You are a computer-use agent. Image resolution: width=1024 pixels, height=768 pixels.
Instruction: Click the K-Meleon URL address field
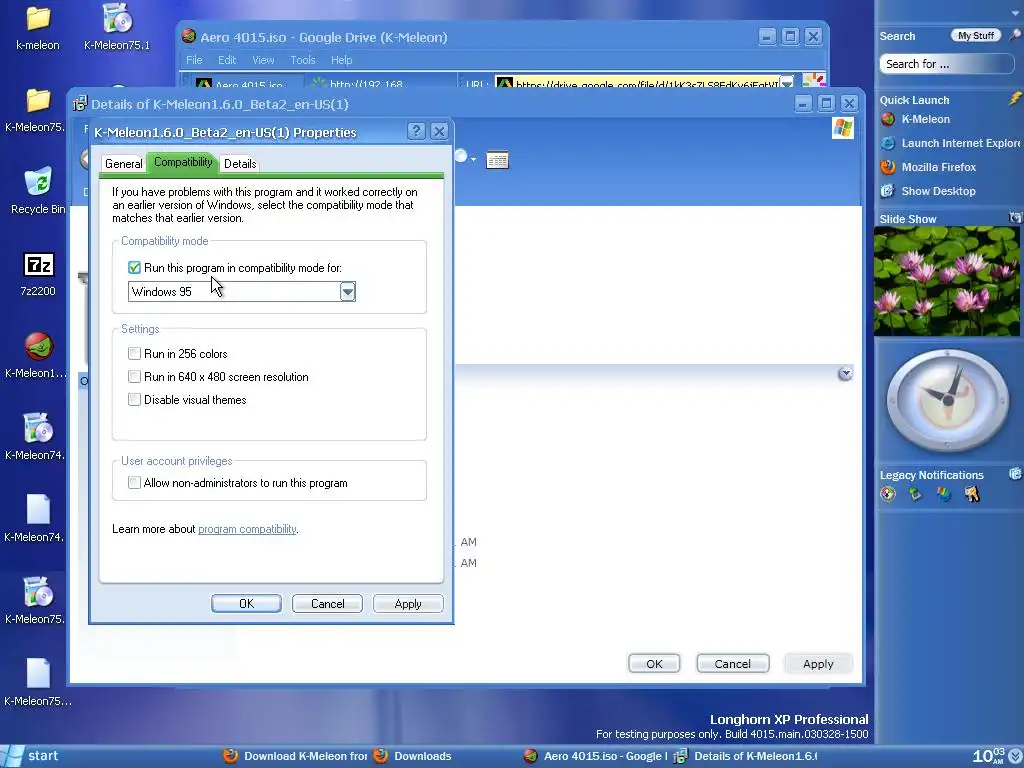coord(637,84)
